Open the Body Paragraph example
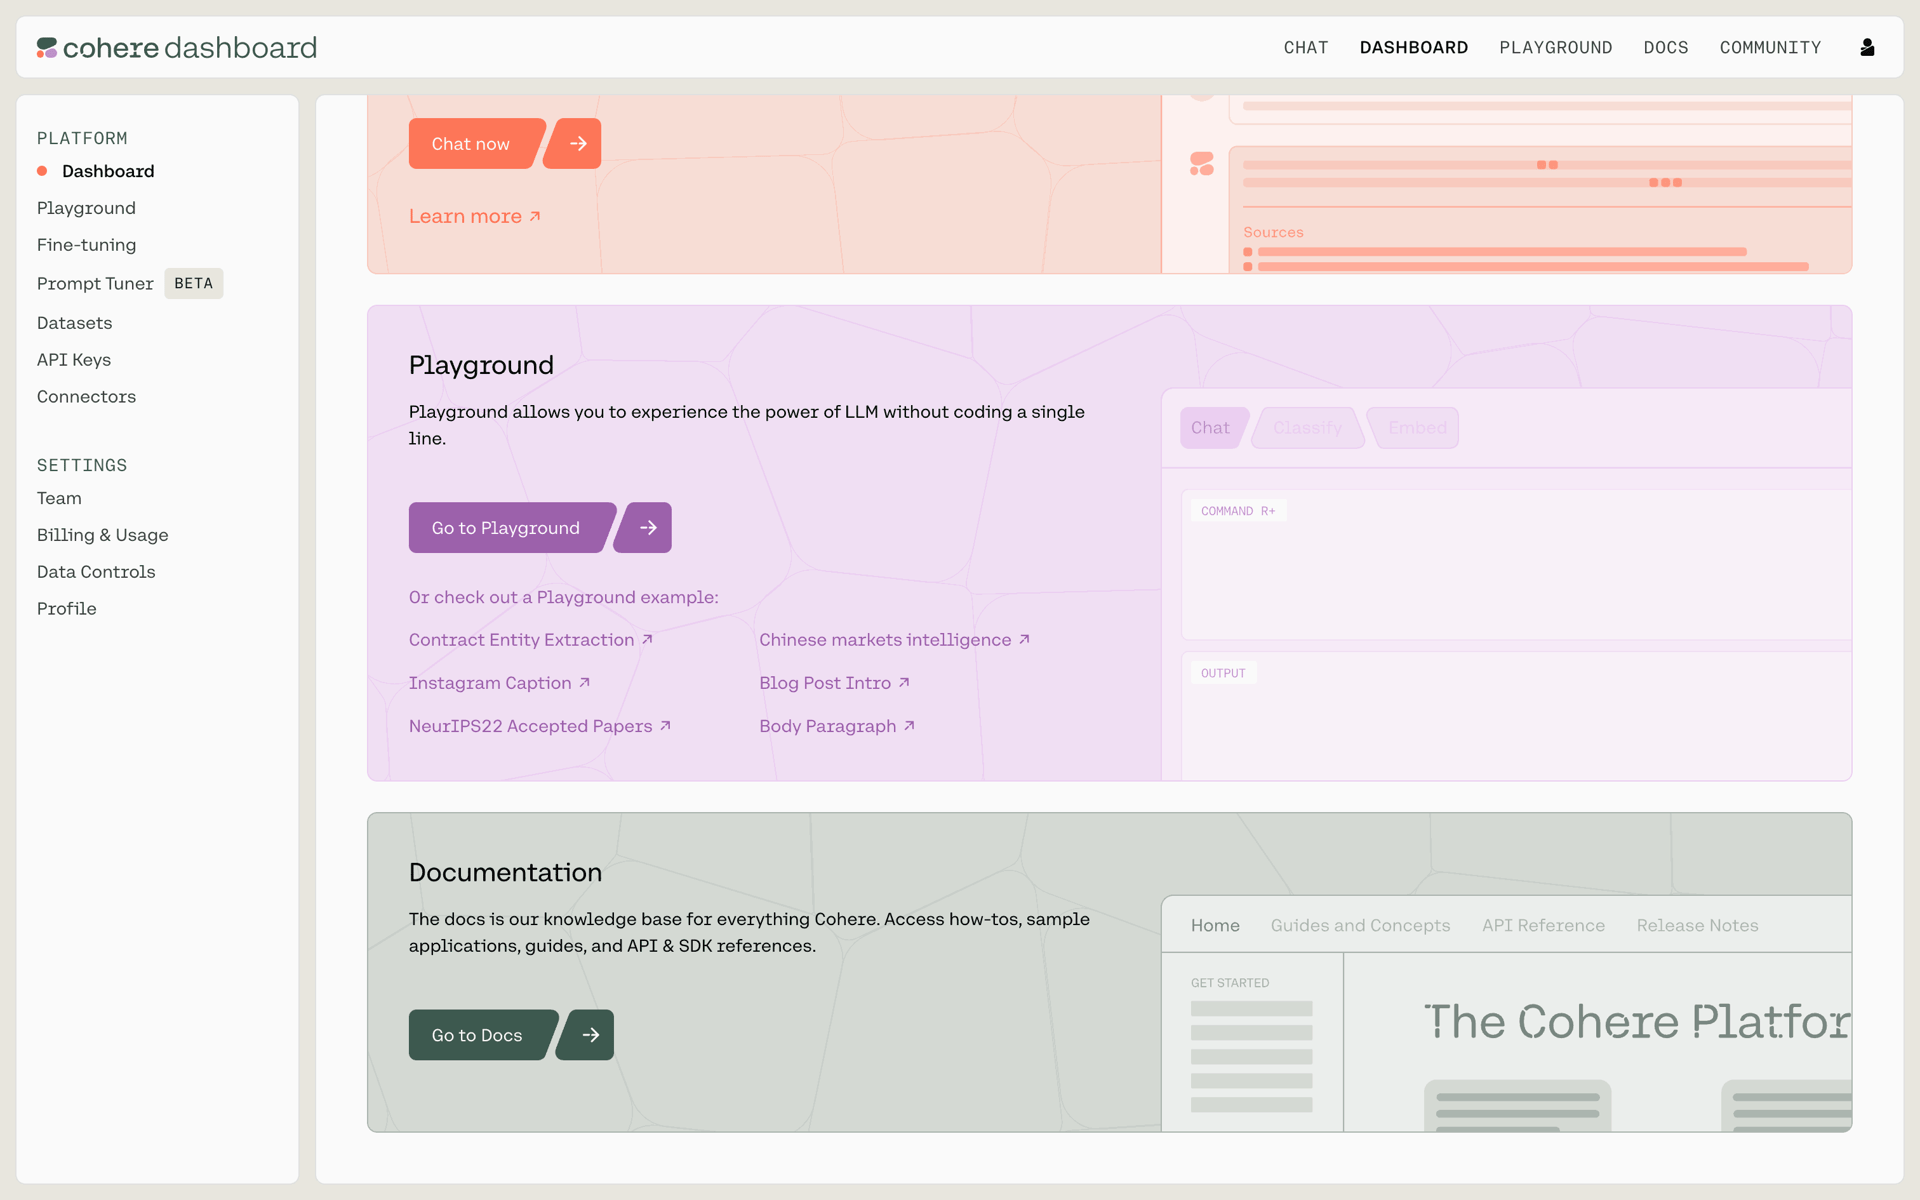Screen dimensions: 1920x1200 point(837,726)
